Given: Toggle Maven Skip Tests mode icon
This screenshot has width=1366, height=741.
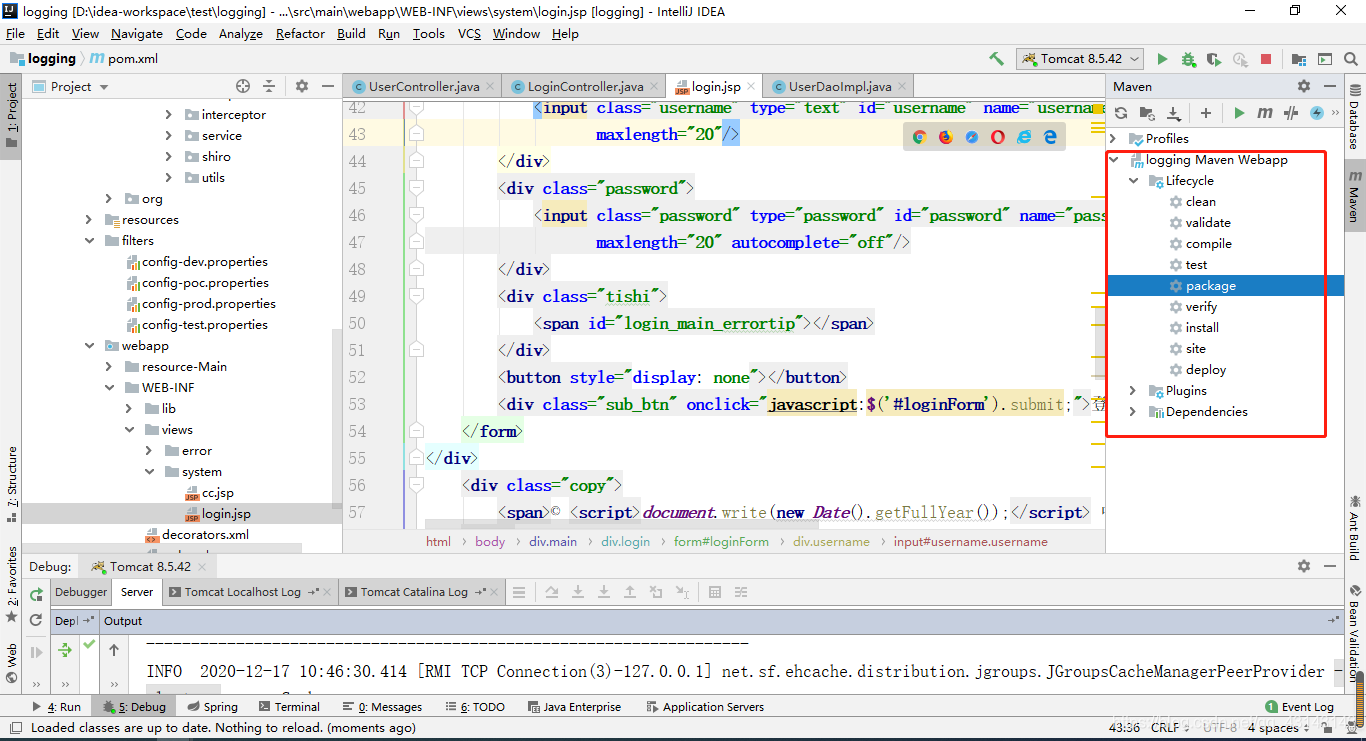Looking at the screenshot, I should [1317, 113].
